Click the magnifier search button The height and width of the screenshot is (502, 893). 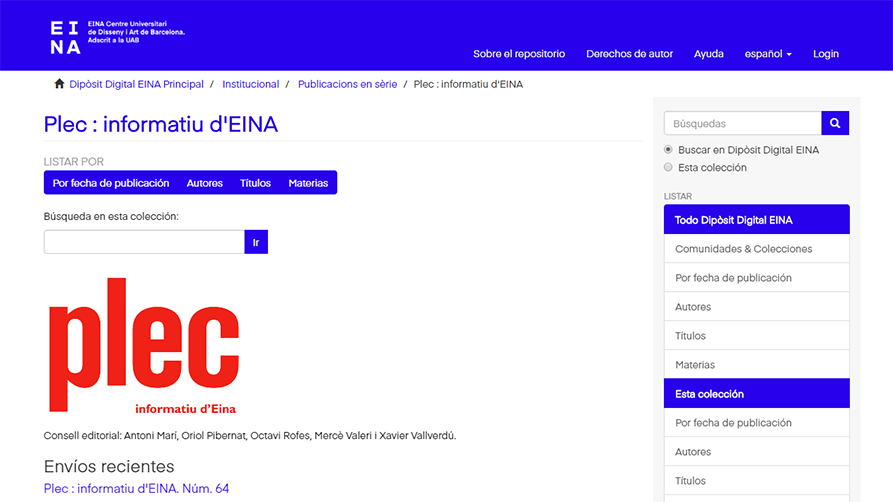click(835, 123)
